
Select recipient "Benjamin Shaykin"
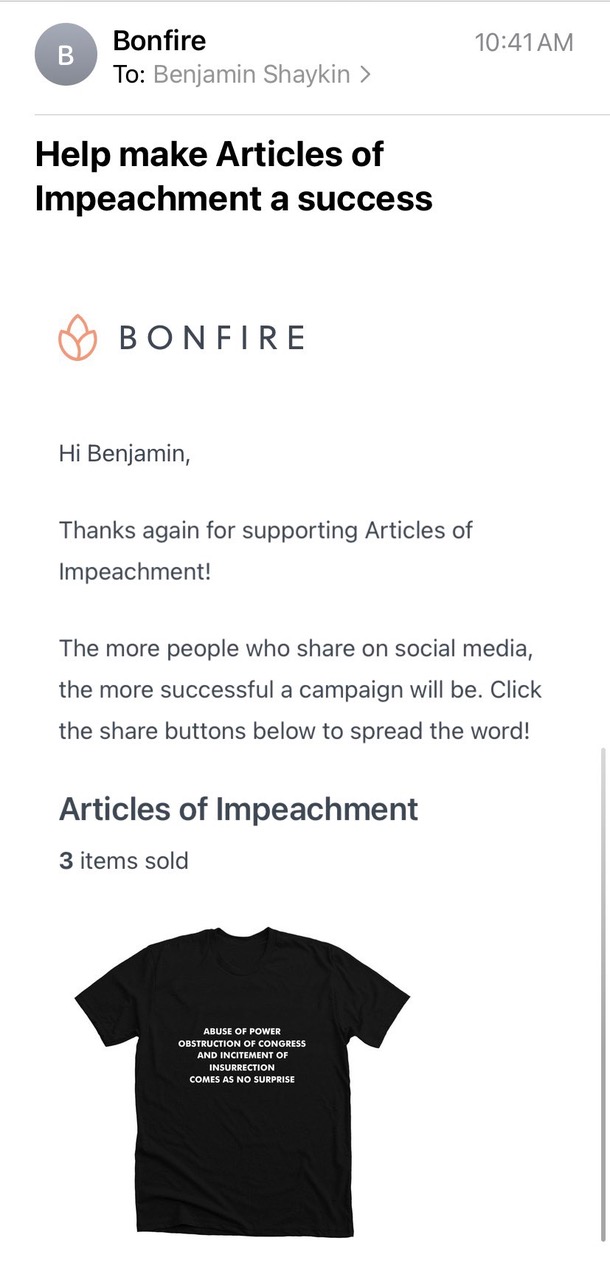pyautogui.click(x=254, y=75)
